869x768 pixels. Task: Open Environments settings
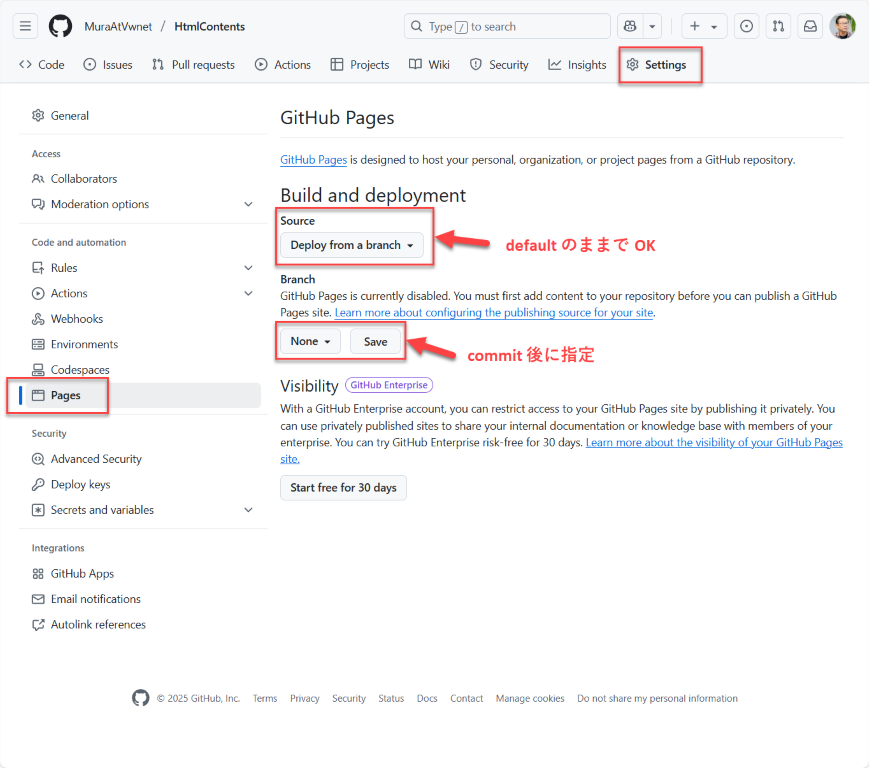pyautogui.click(x=143, y=345)
